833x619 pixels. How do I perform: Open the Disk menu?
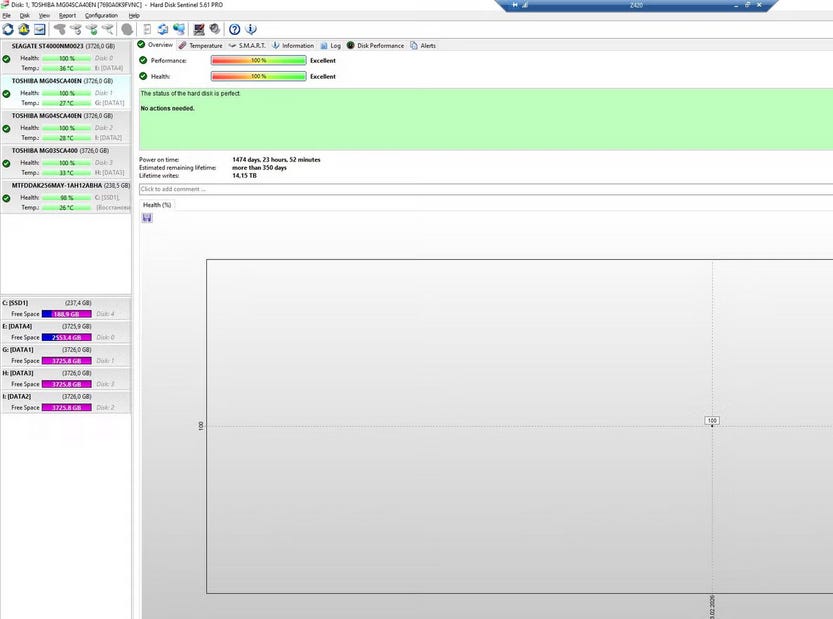point(25,16)
